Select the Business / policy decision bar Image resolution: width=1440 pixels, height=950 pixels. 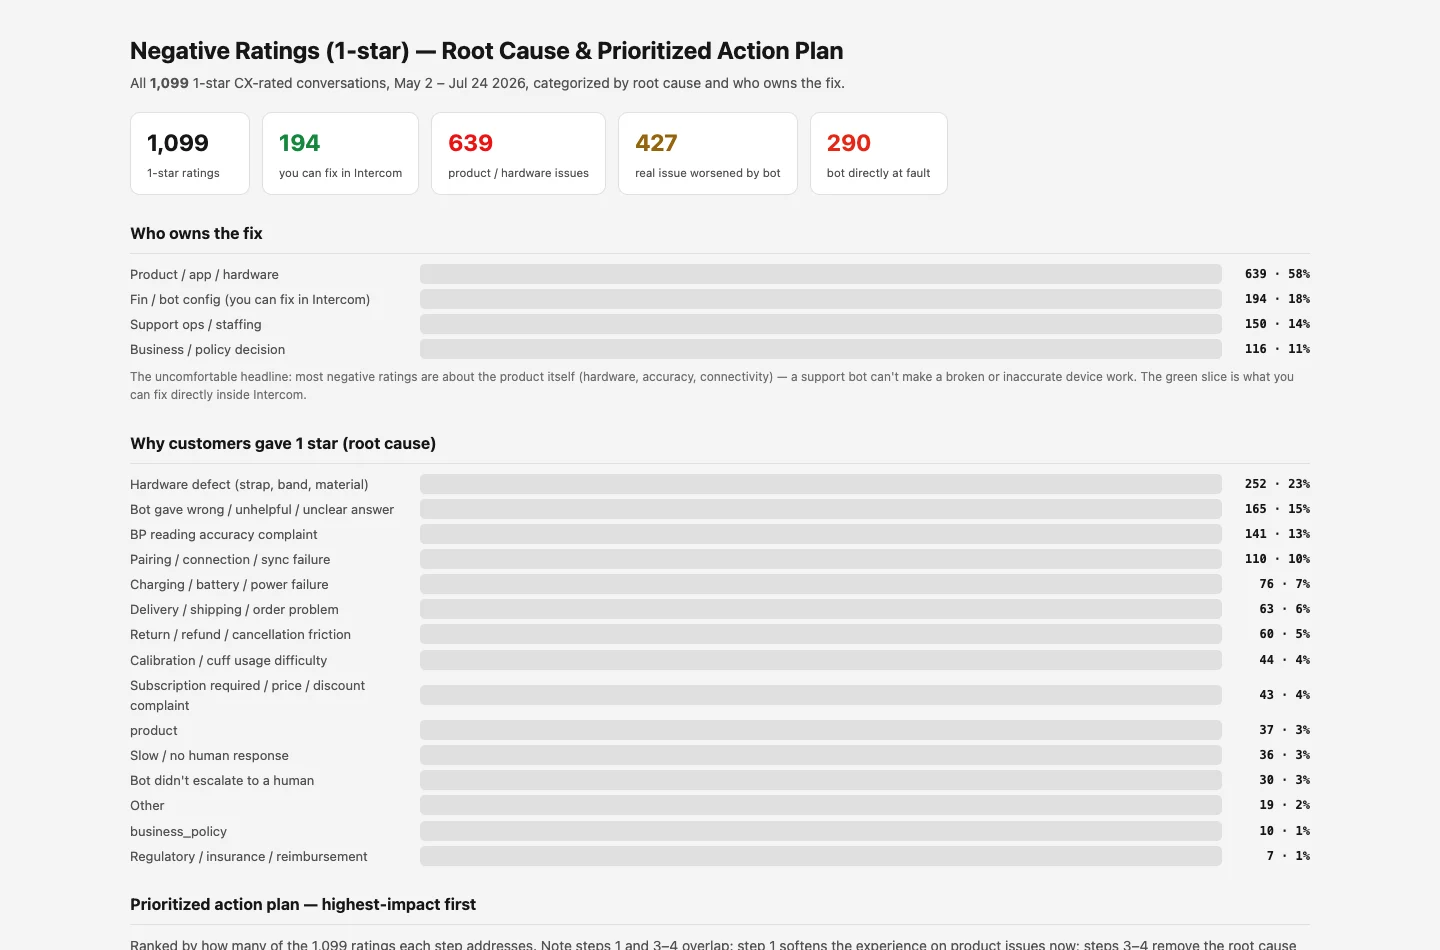pos(821,349)
